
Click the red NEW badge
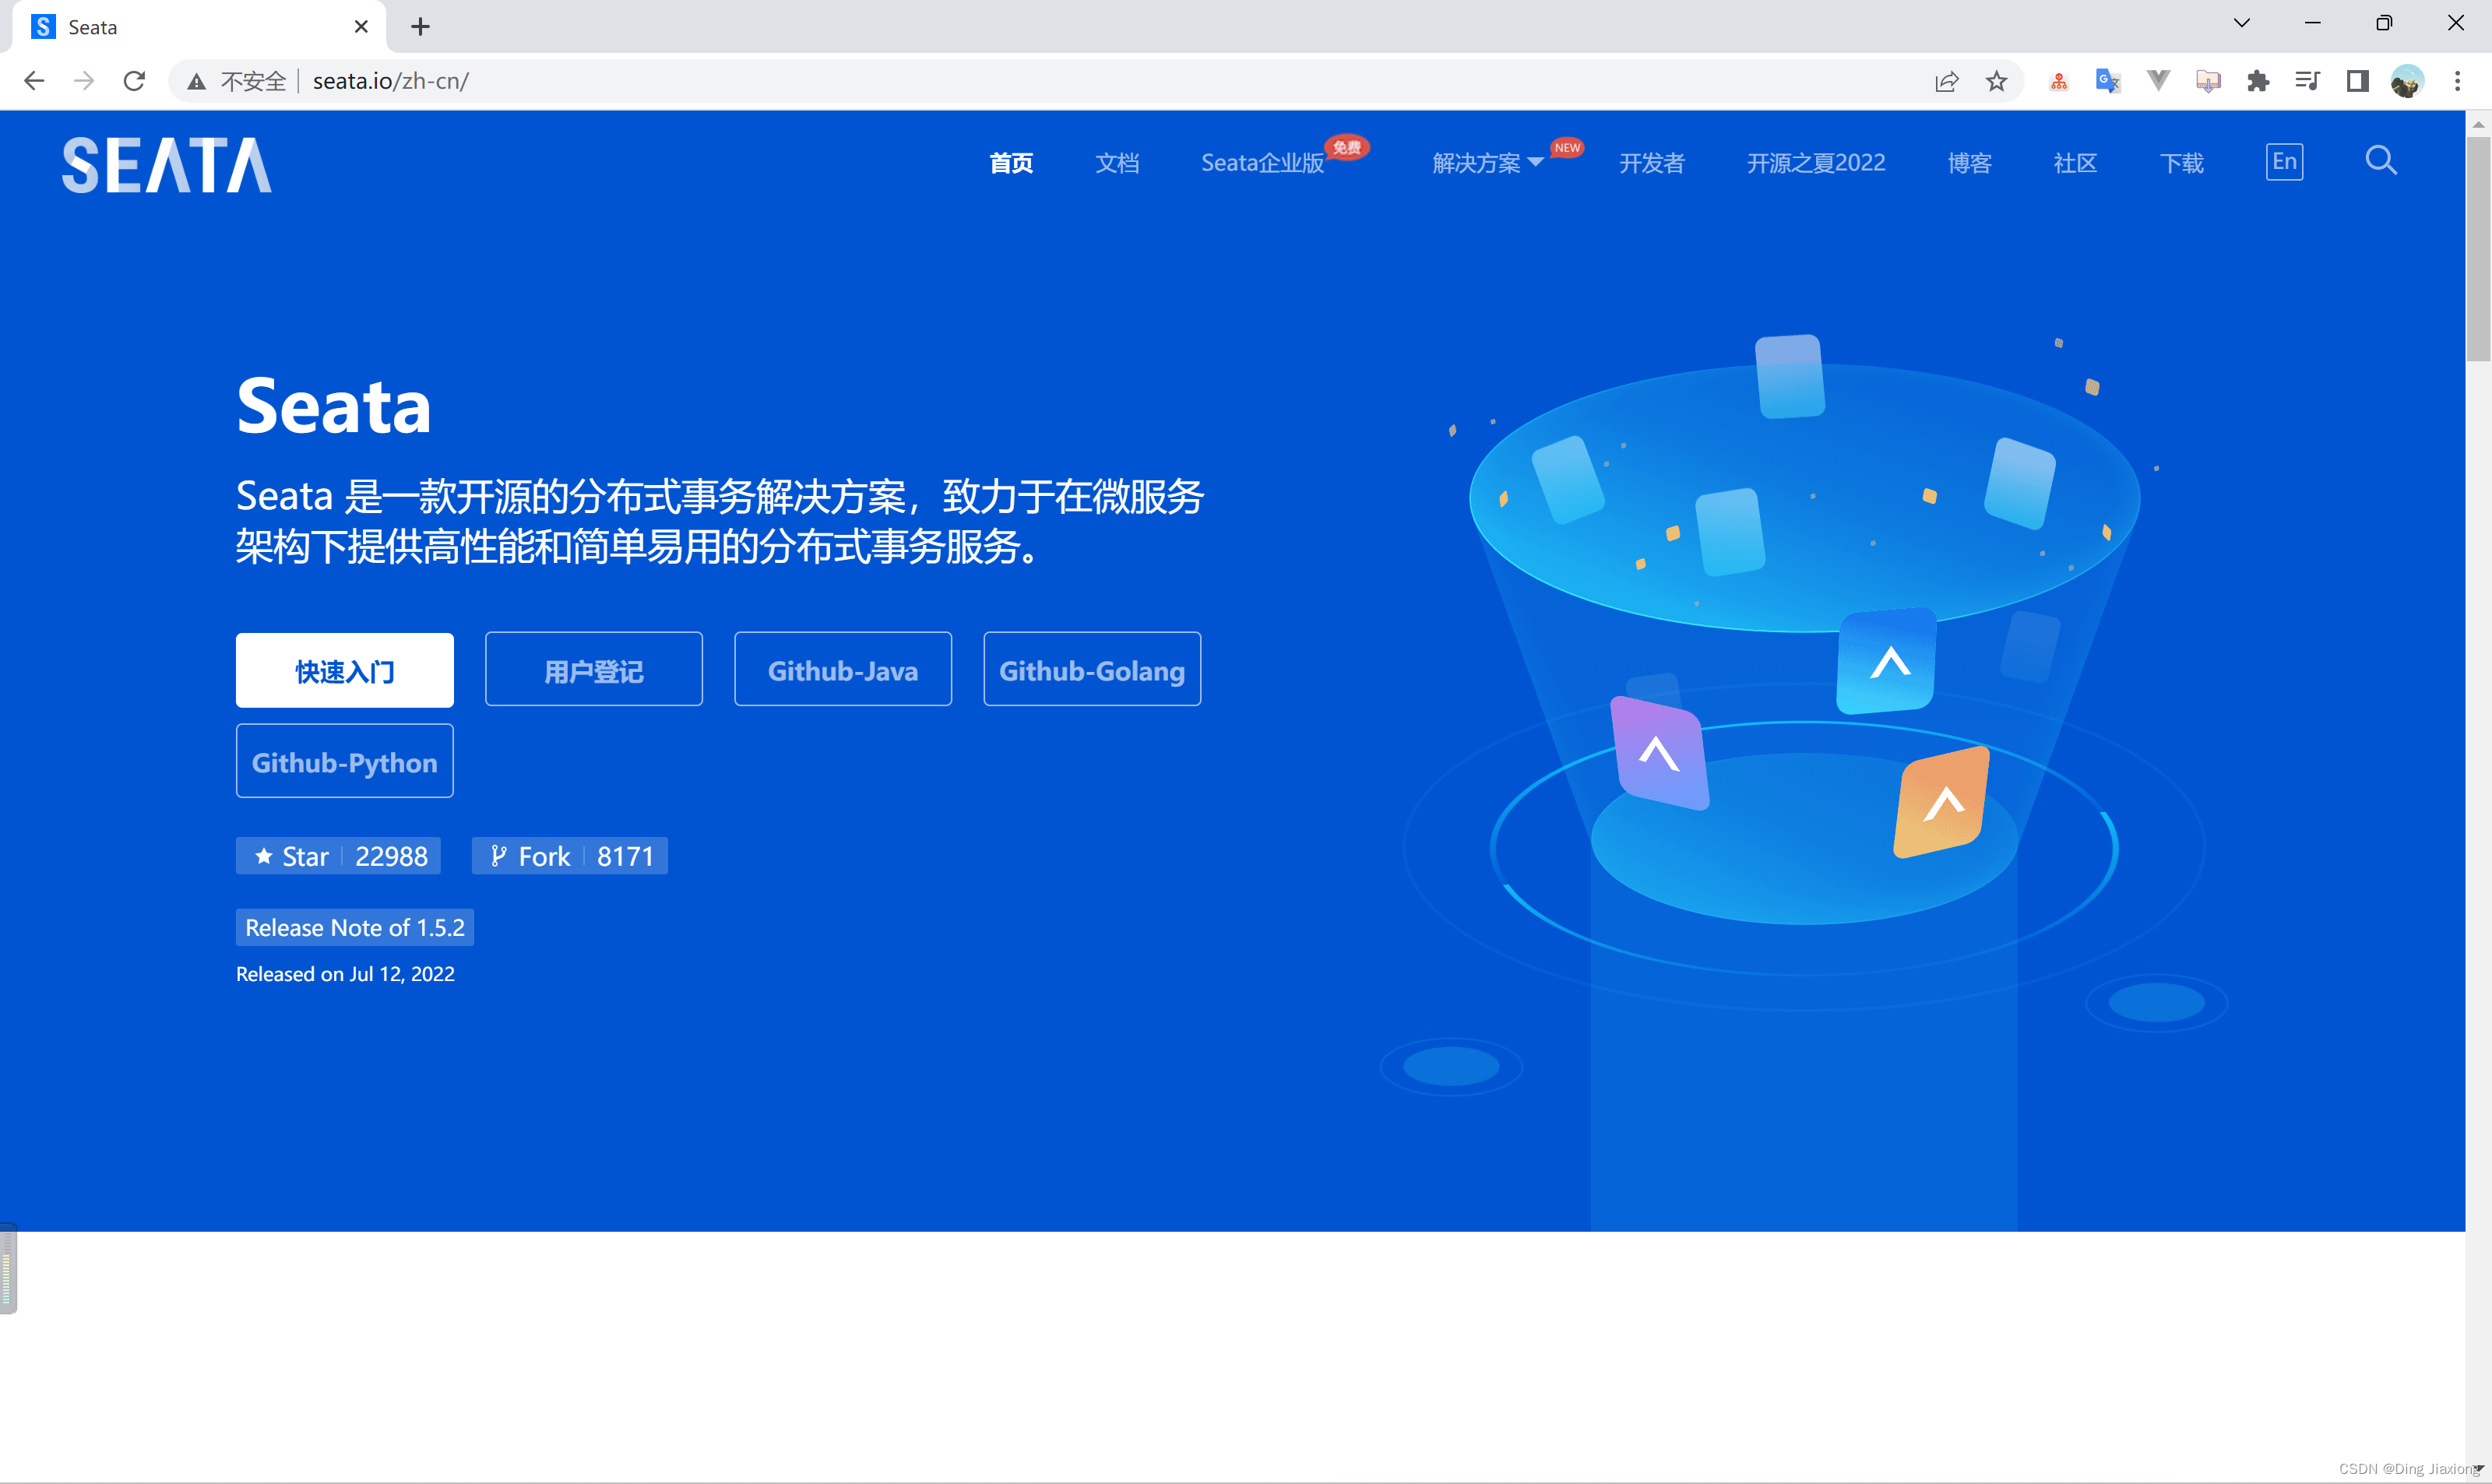[1567, 147]
